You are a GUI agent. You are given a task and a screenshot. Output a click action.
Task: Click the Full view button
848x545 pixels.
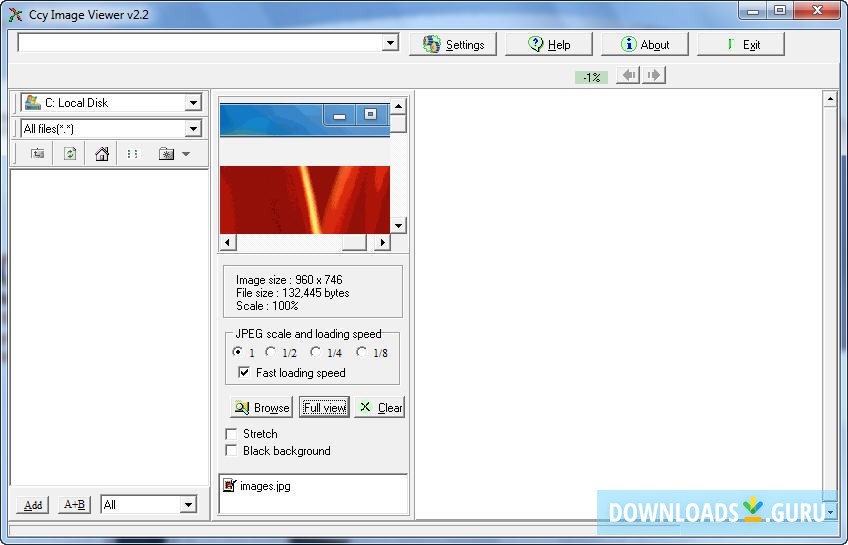[x=324, y=408]
